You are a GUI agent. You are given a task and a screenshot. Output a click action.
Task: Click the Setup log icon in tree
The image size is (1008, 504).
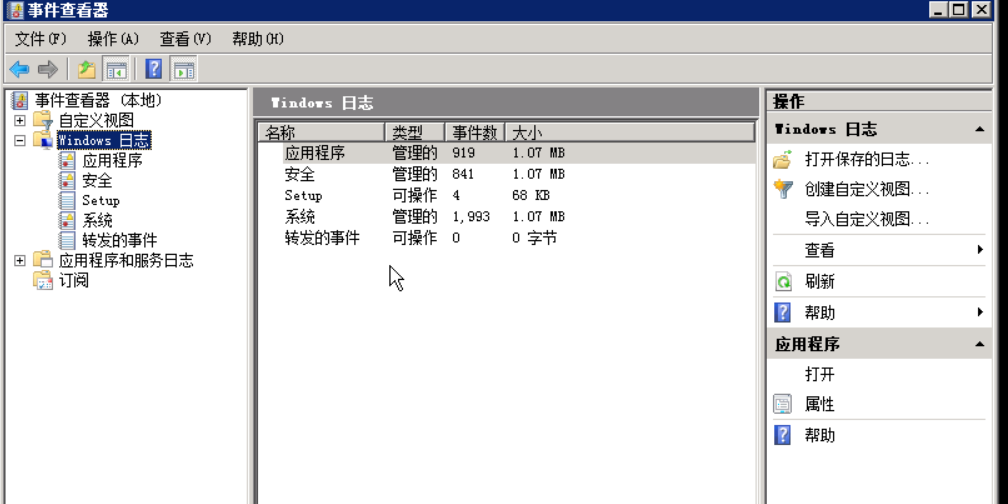pos(67,201)
